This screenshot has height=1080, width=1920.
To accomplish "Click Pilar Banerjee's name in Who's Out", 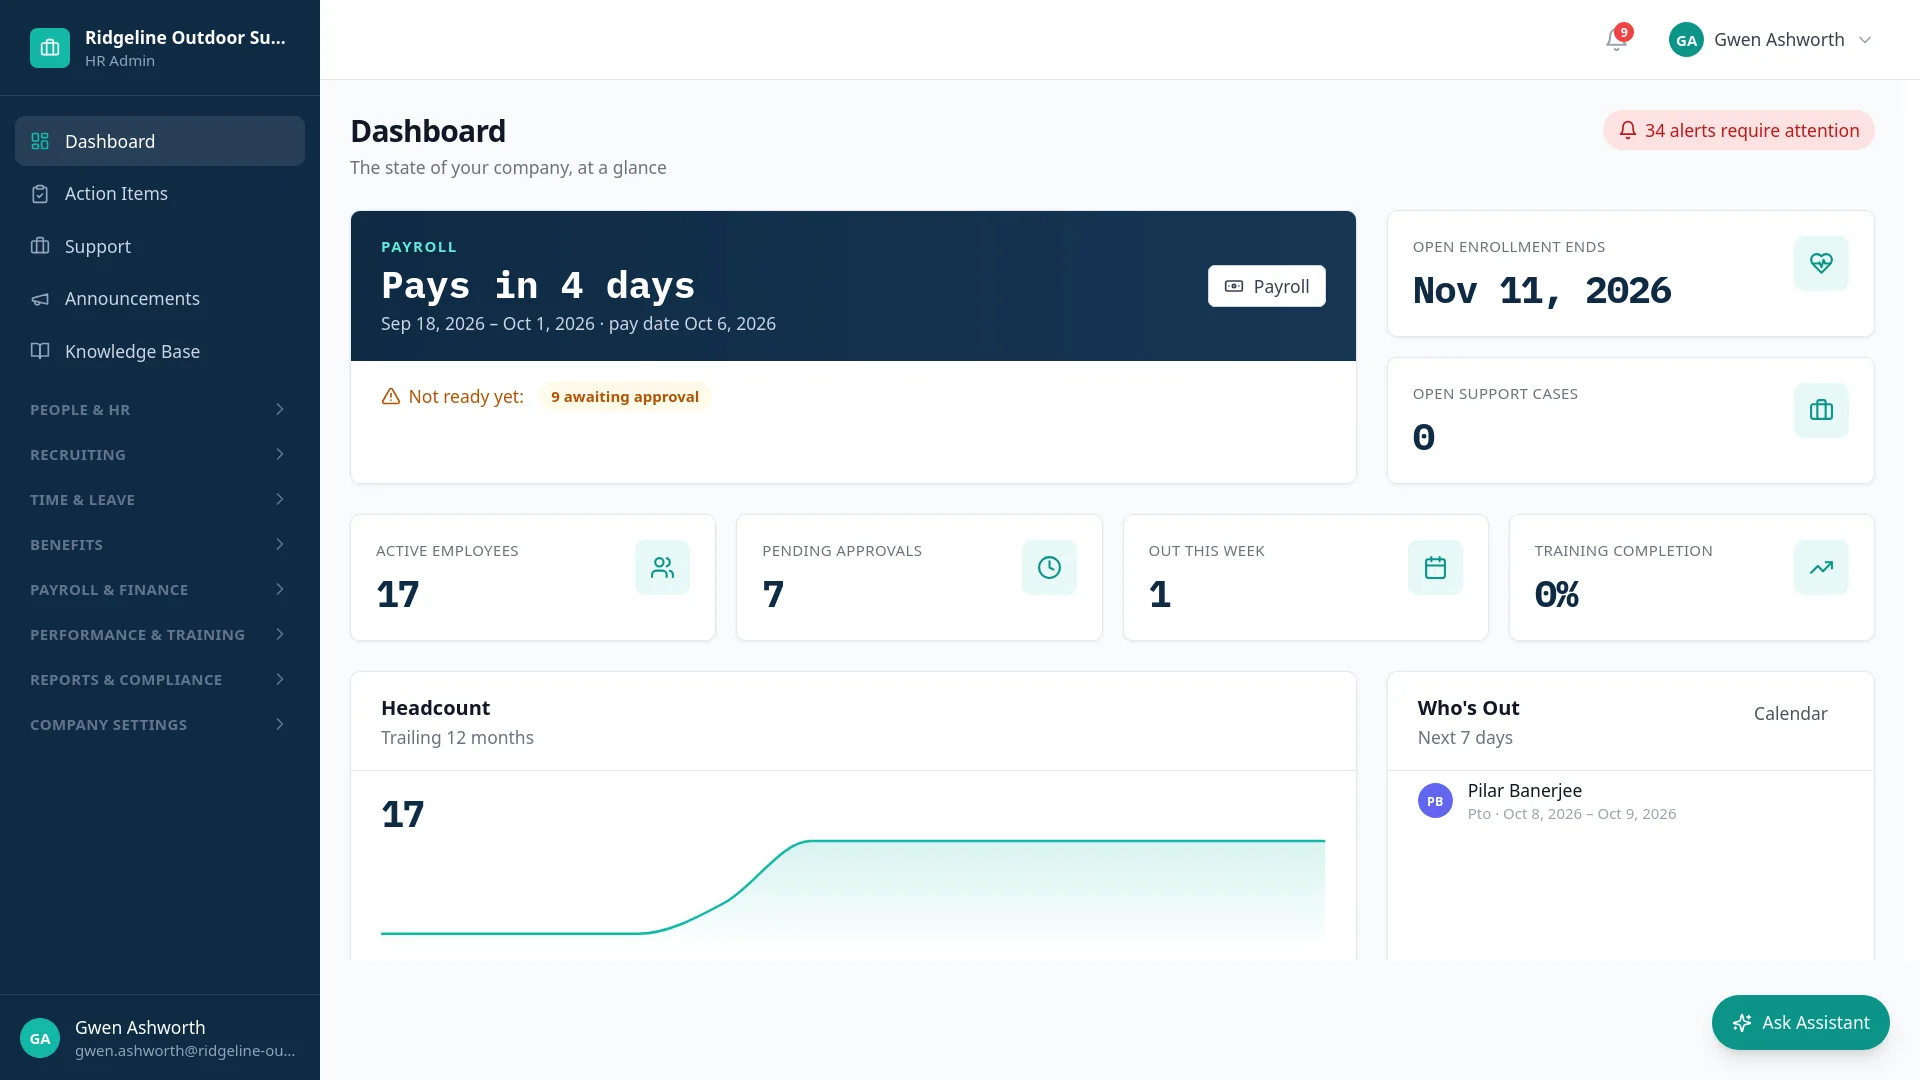I will 1524,790.
